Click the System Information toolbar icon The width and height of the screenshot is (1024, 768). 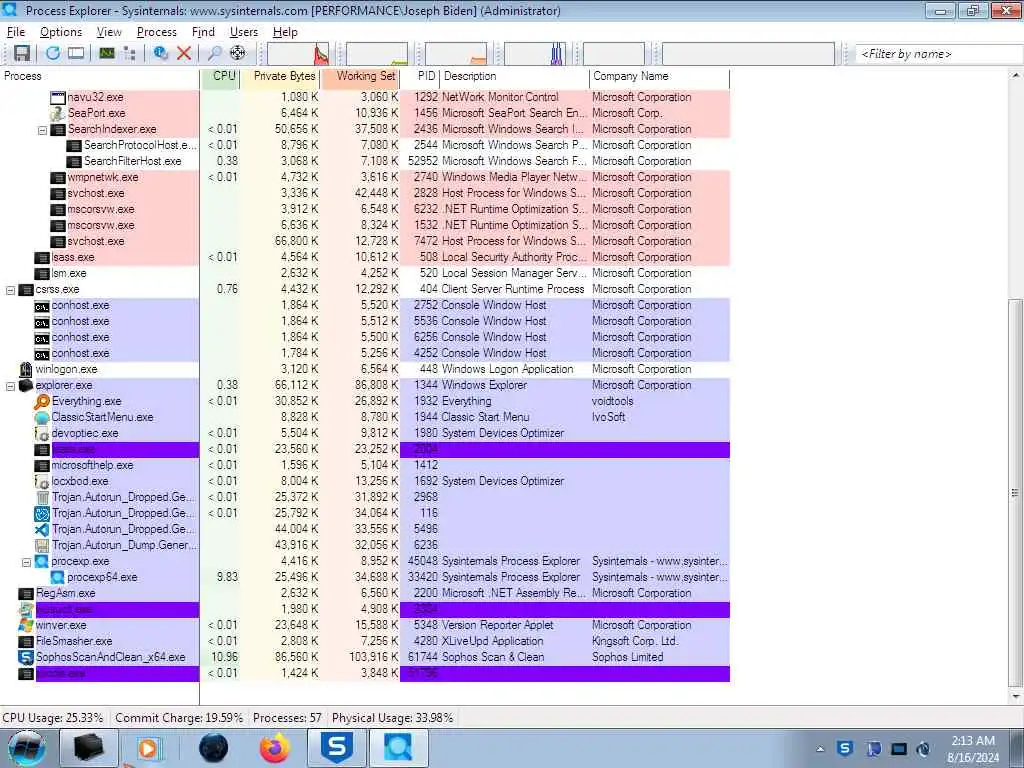click(107, 54)
